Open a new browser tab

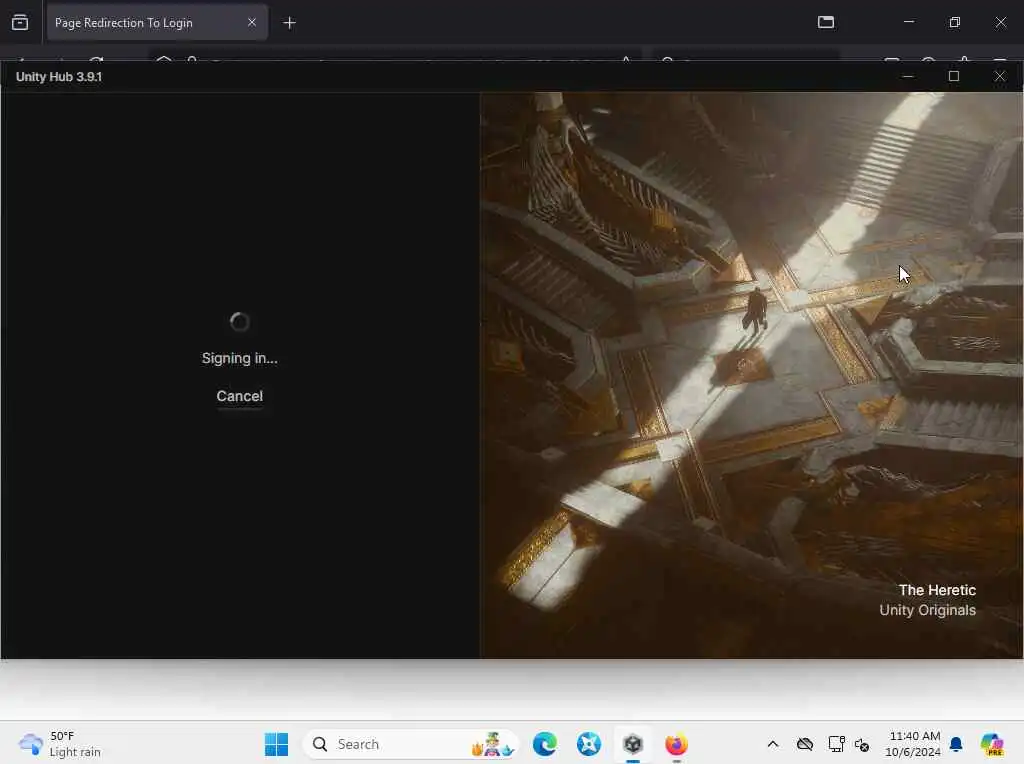[289, 23]
